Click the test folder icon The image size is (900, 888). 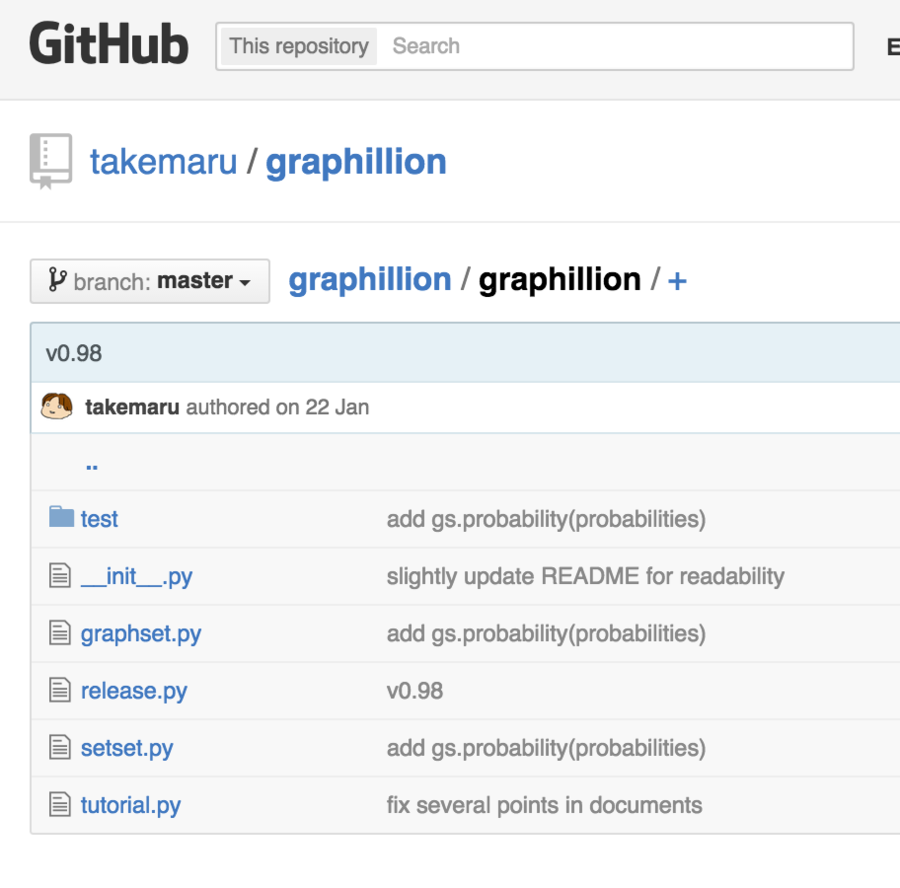(x=61, y=517)
